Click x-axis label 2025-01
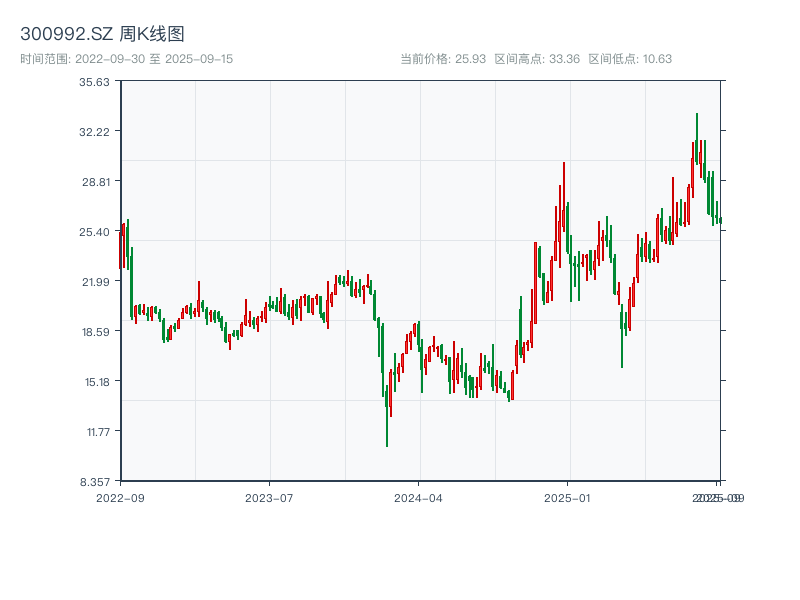 click(x=567, y=498)
